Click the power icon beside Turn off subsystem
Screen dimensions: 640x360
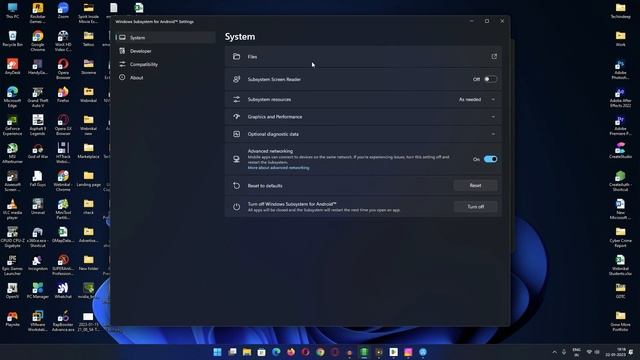(x=236, y=207)
